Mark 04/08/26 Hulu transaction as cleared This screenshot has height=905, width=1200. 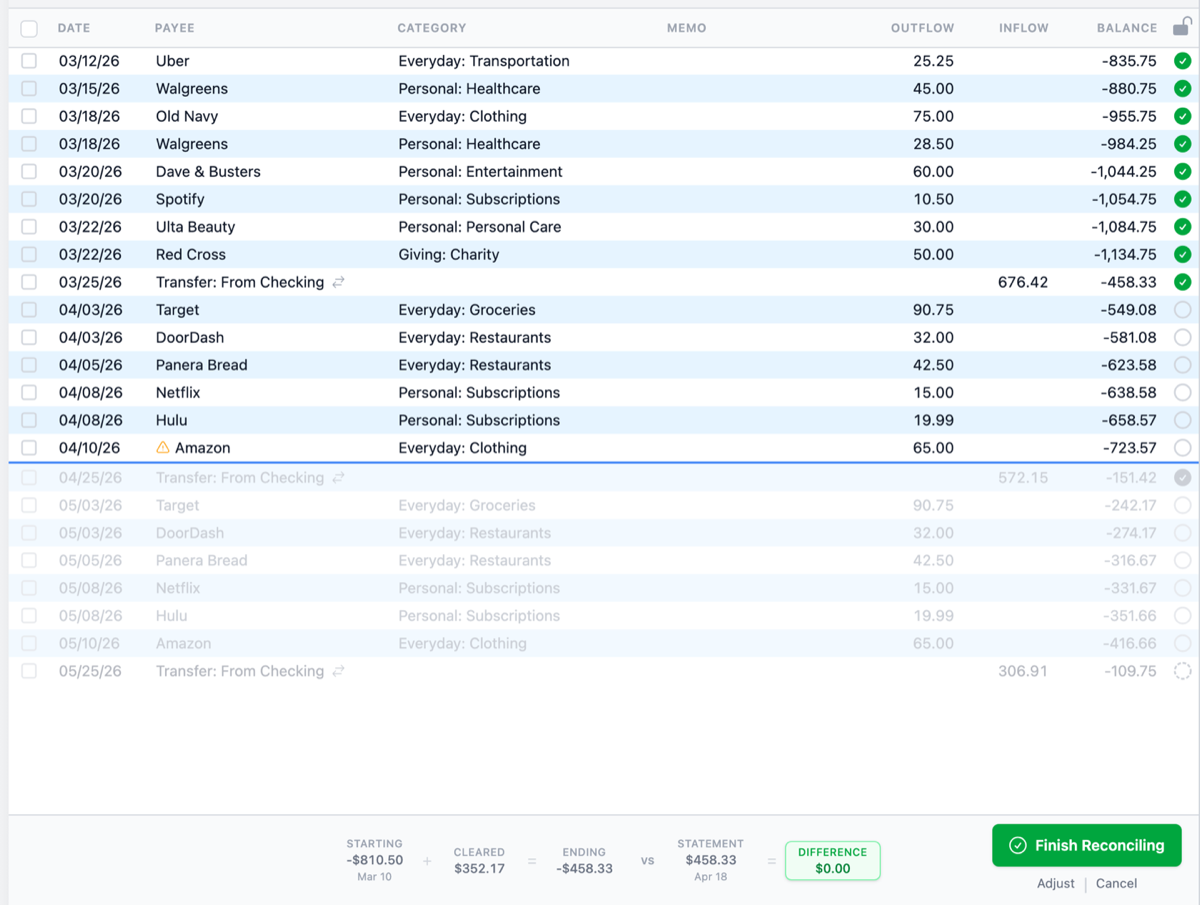tap(1182, 420)
